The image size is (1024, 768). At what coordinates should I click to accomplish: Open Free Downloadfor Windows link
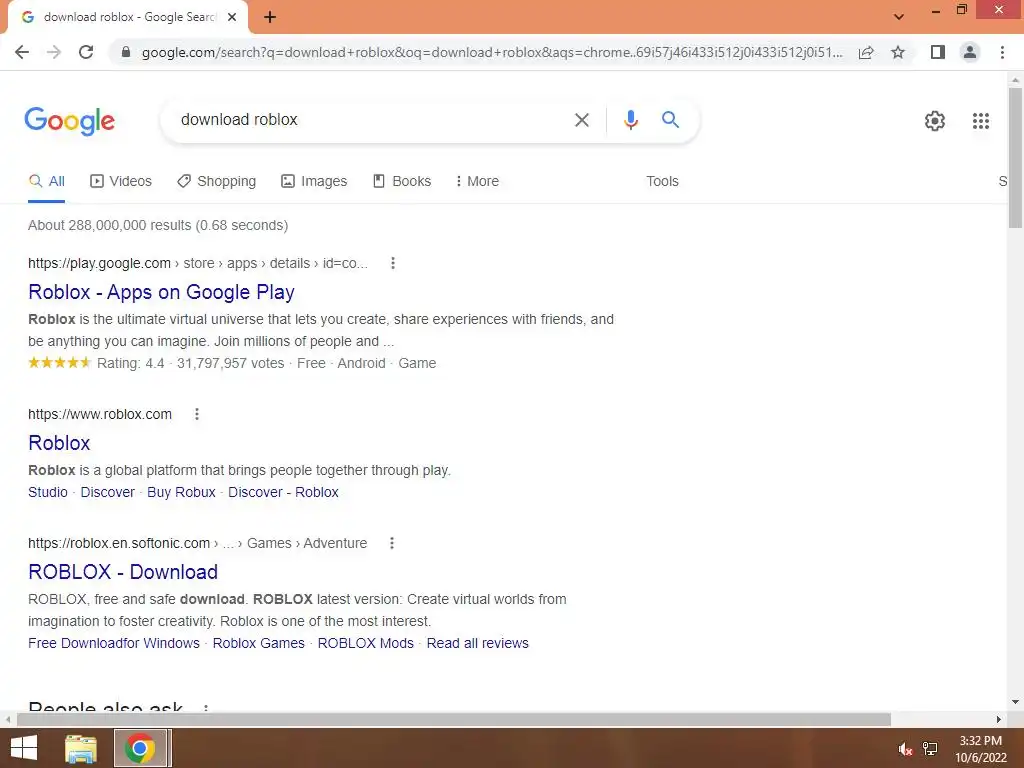[114, 643]
